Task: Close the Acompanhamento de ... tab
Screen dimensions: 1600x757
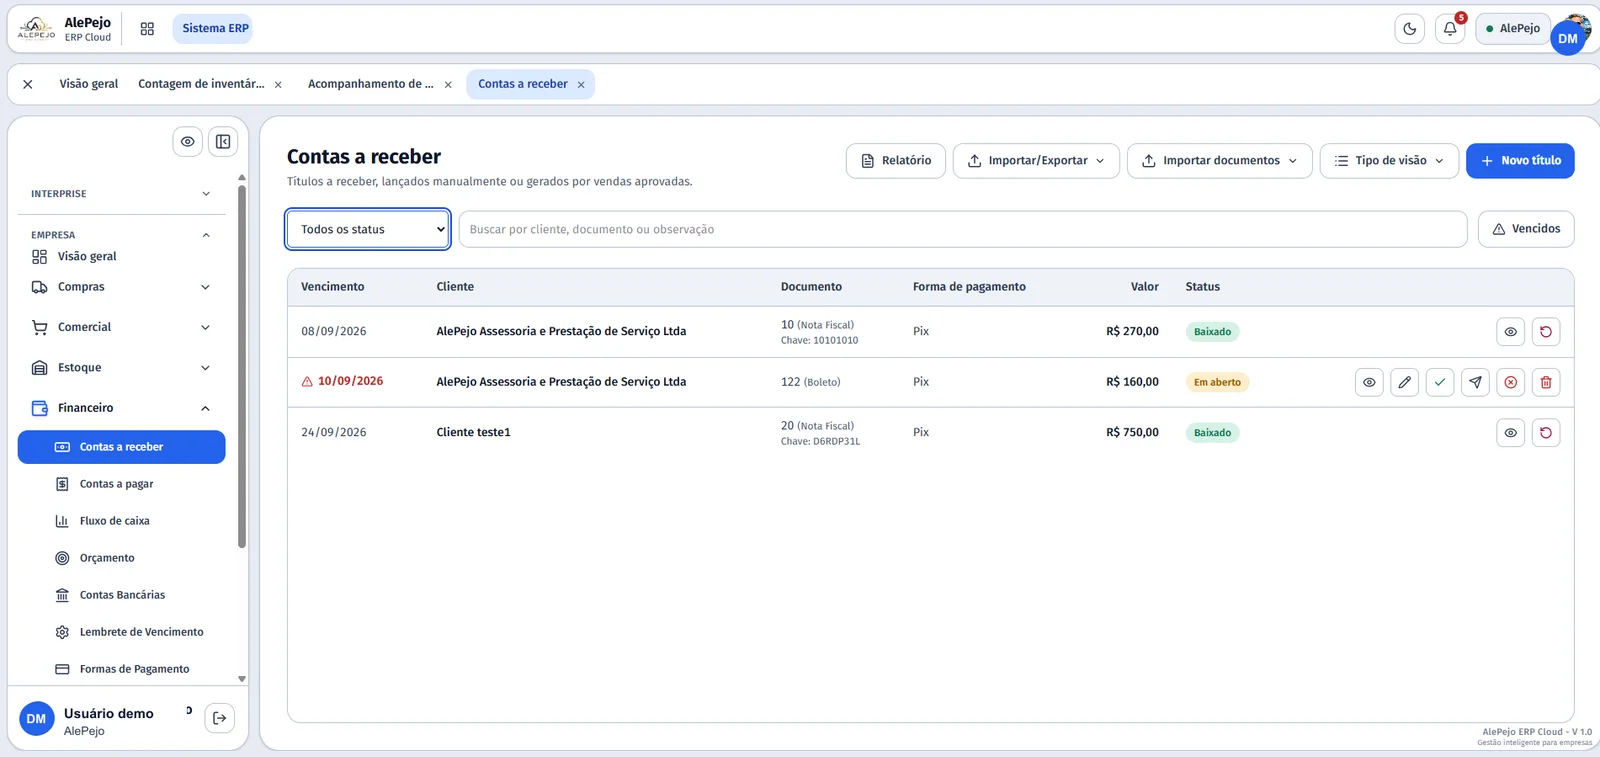Action: (448, 85)
